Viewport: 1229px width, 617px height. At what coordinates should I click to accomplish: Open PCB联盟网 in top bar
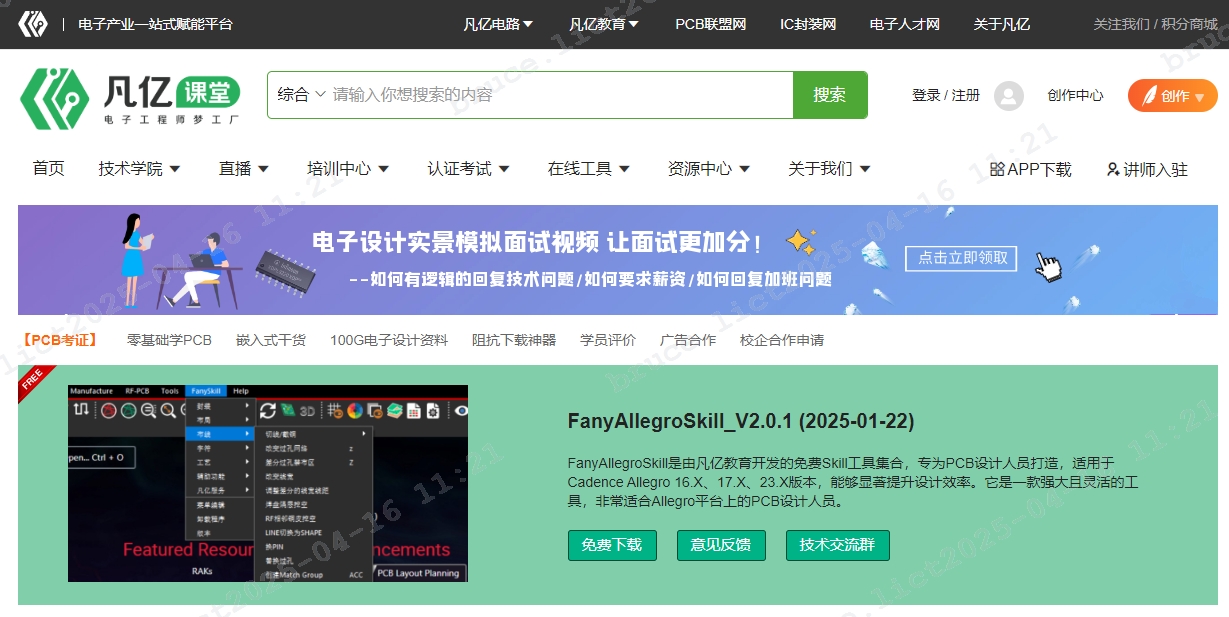click(711, 24)
